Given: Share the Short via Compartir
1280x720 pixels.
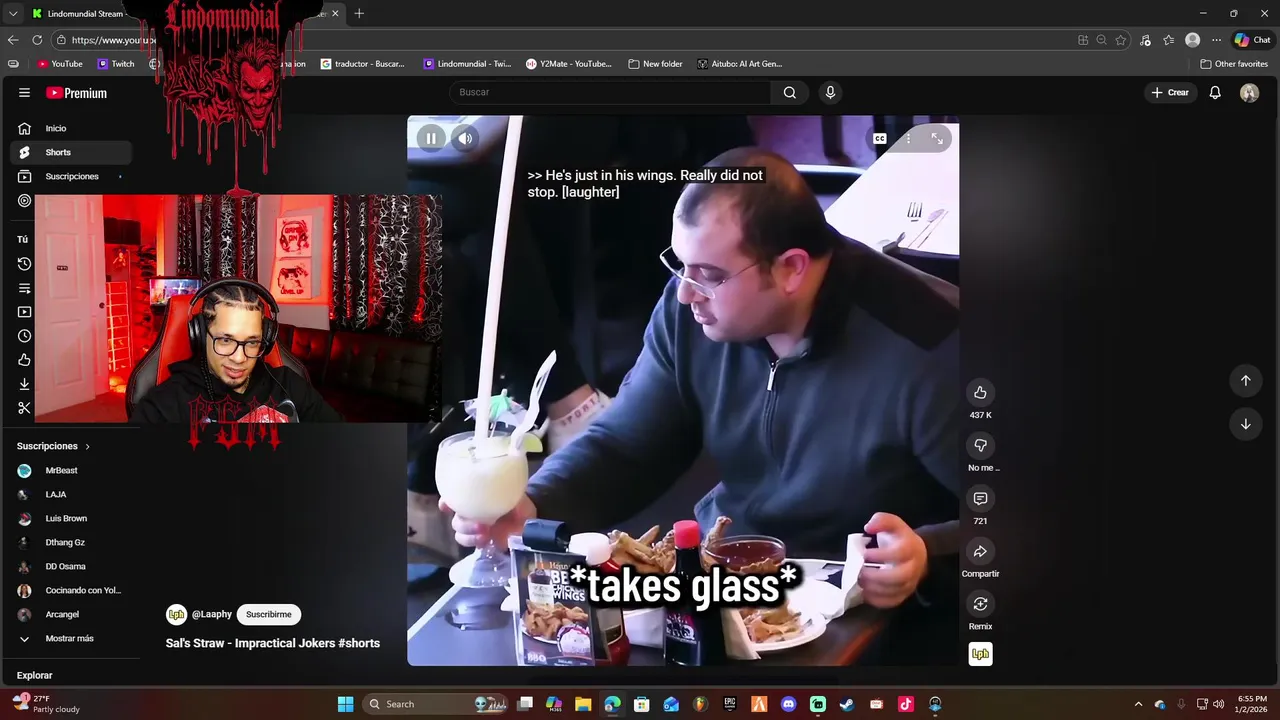Looking at the screenshot, I should [980, 551].
